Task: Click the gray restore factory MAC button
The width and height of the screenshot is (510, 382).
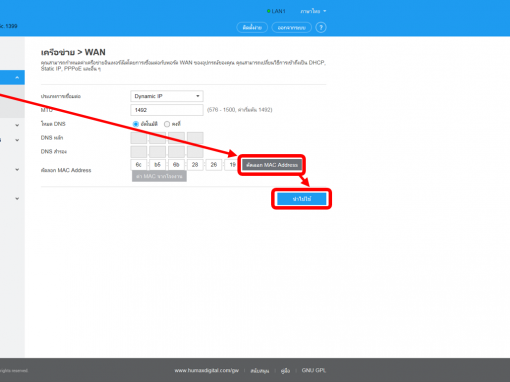Action: [159, 176]
